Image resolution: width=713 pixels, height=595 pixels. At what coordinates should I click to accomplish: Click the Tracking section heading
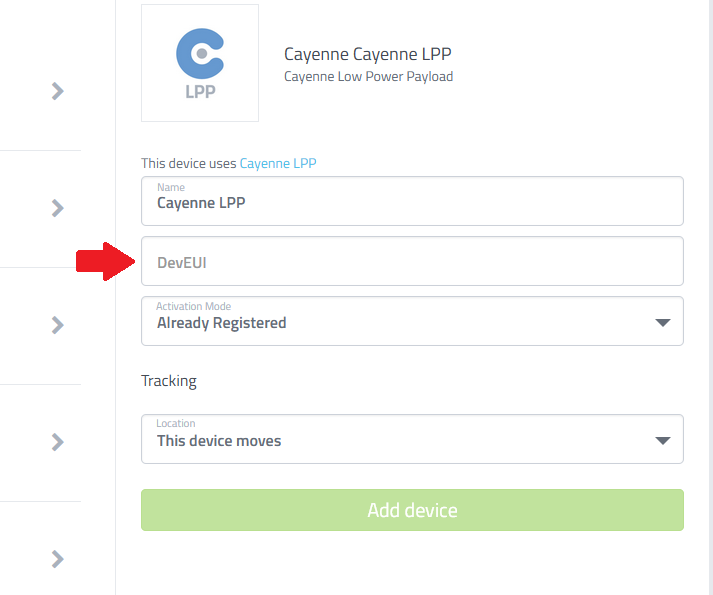[169, 381]
